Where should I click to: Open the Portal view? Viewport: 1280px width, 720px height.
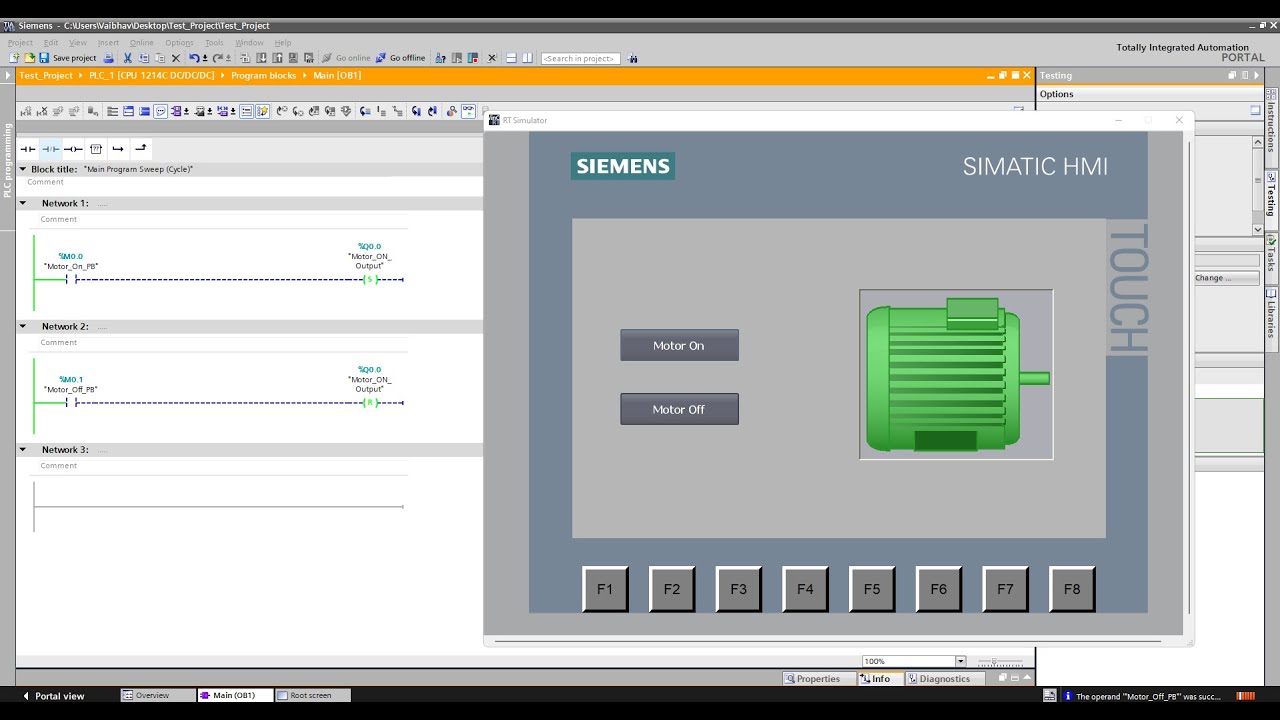(x=54, y=696)
